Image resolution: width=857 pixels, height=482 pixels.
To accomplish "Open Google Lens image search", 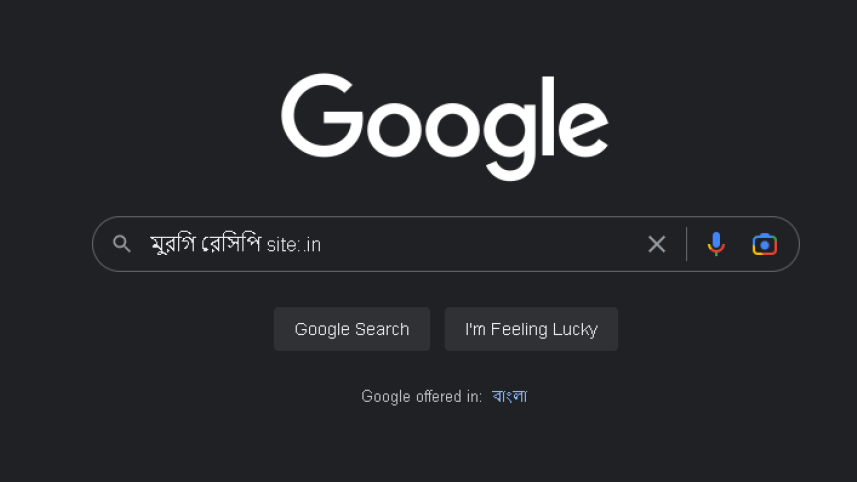I will pyautogui.click(x=764, y=244).
